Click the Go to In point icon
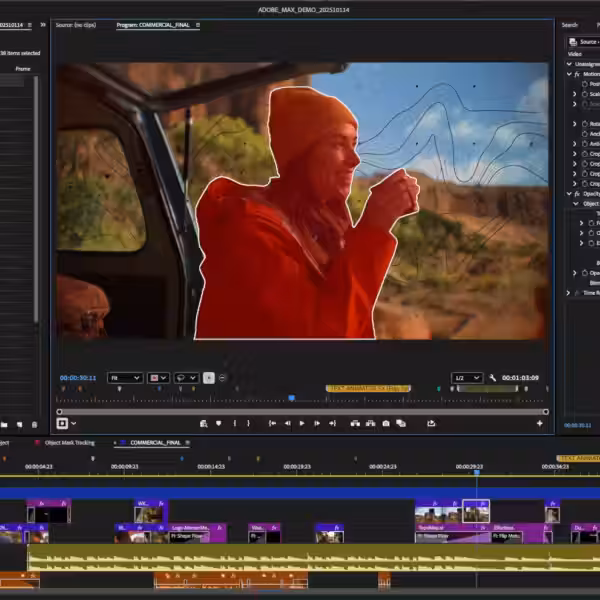This screenshot has height=600, width=600. click(x=272, y=423)
